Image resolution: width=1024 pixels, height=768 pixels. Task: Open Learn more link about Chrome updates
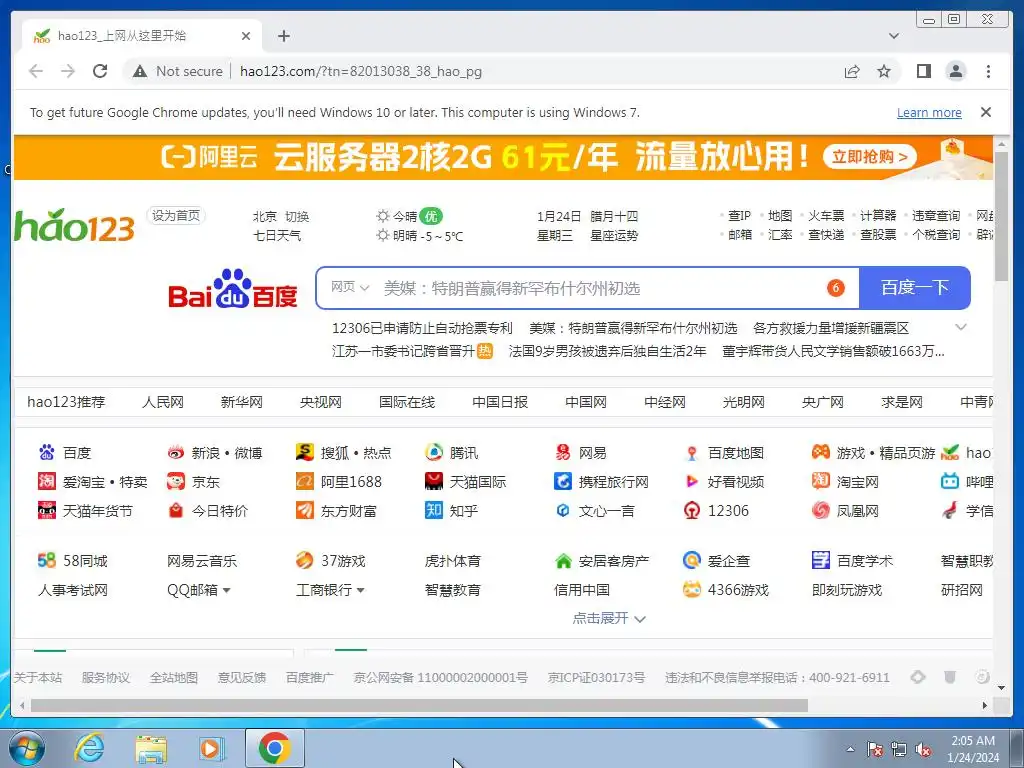point(929,112)
